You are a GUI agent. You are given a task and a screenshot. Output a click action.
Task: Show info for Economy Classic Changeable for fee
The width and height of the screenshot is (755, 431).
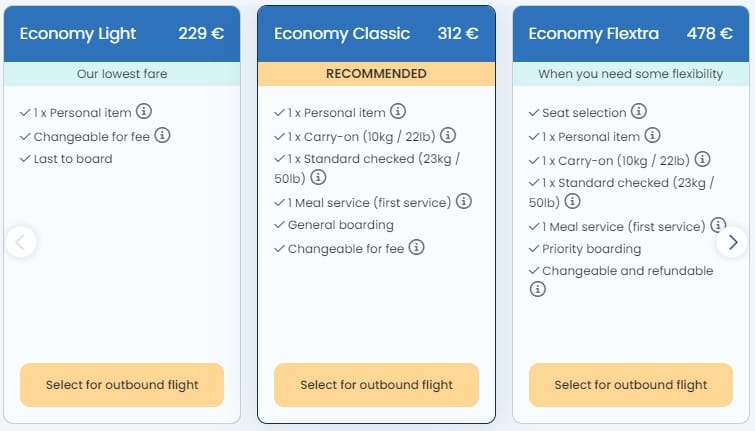(x=416, y=247)
